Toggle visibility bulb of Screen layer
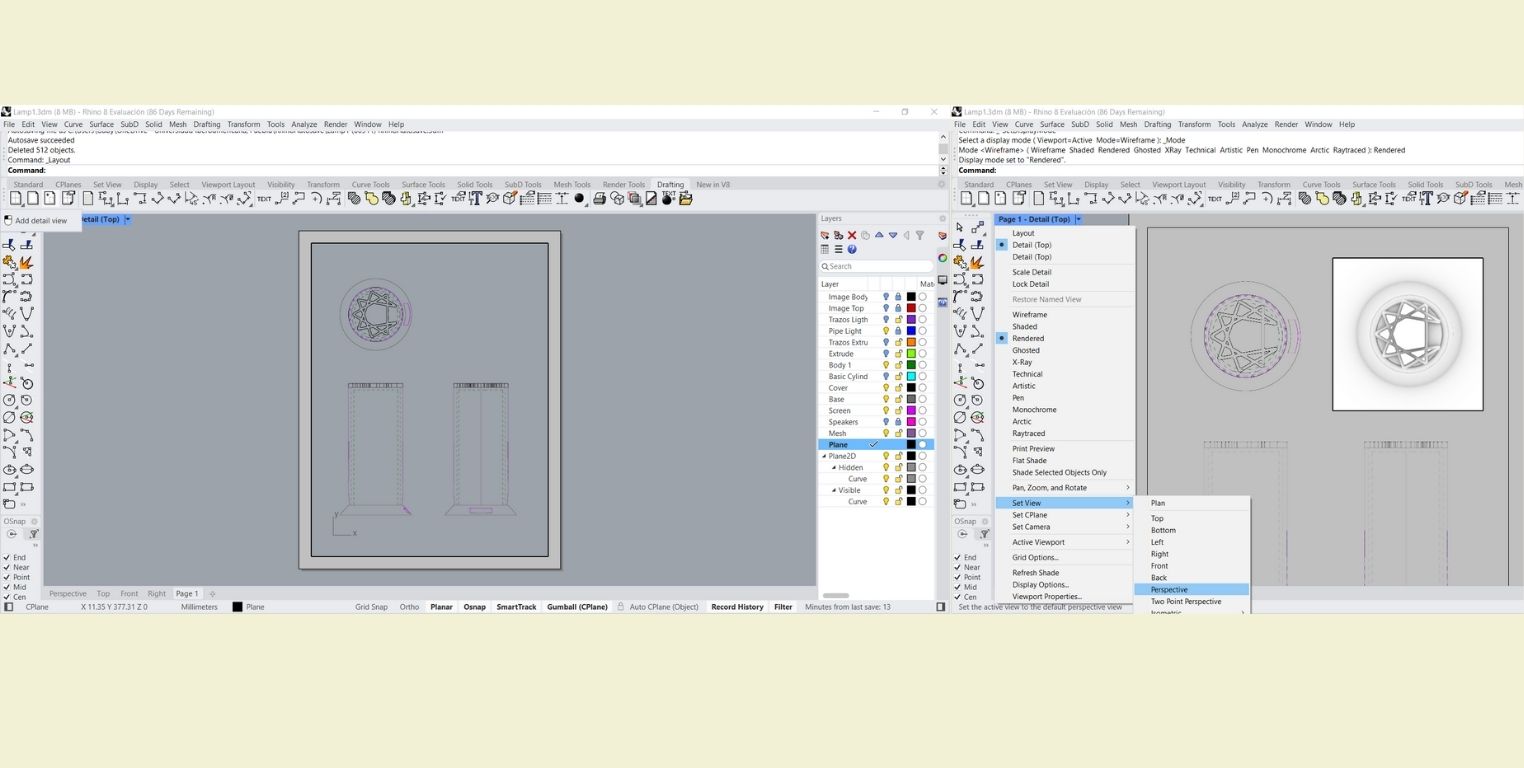The height and width of the screenshot is (768, 1524). pyautogui.click(x=886, y=411)
